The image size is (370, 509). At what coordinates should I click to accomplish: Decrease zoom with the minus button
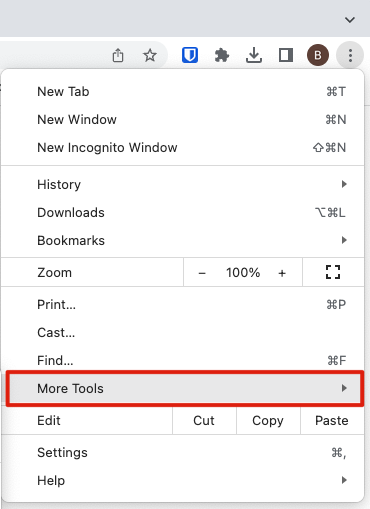(202, 273)
